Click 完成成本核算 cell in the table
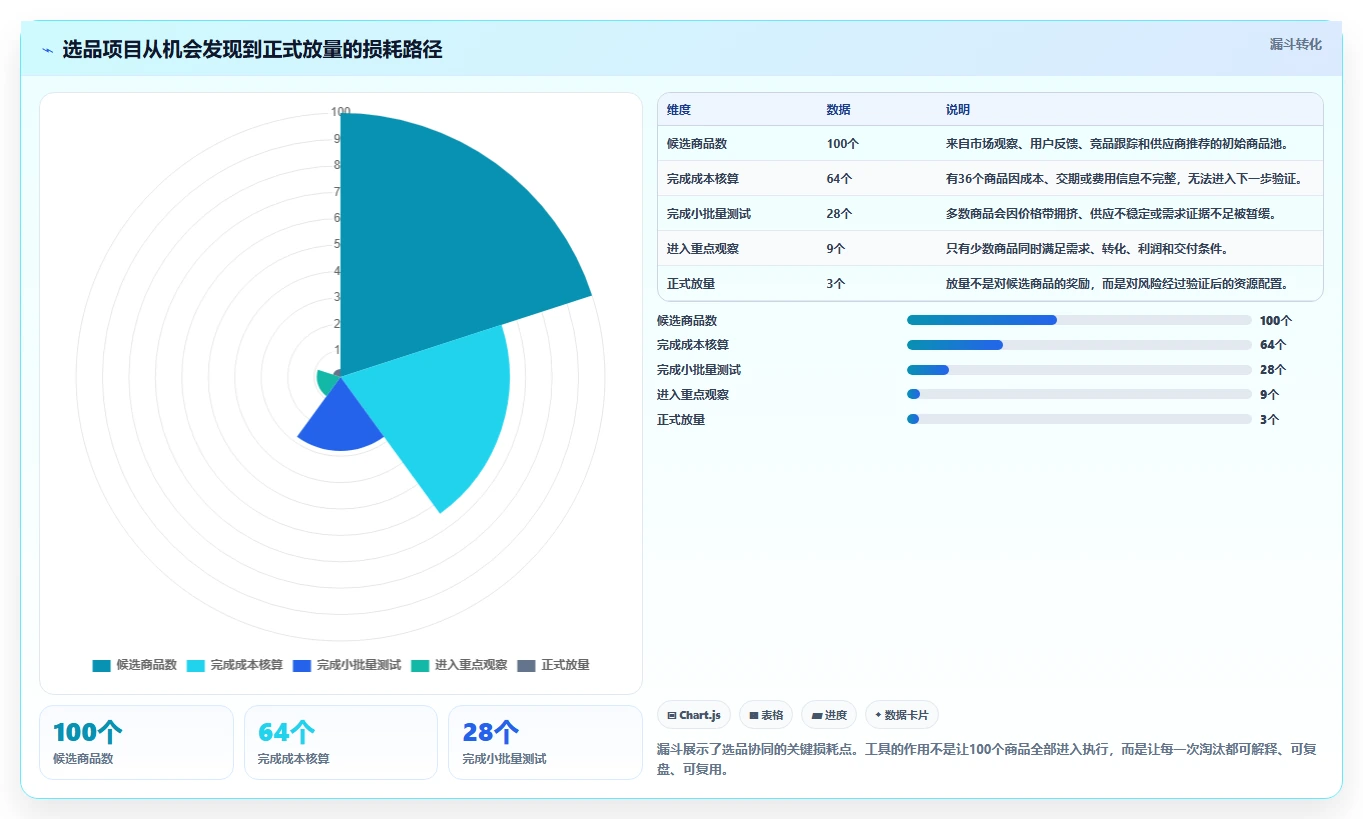 pos(703,179)
